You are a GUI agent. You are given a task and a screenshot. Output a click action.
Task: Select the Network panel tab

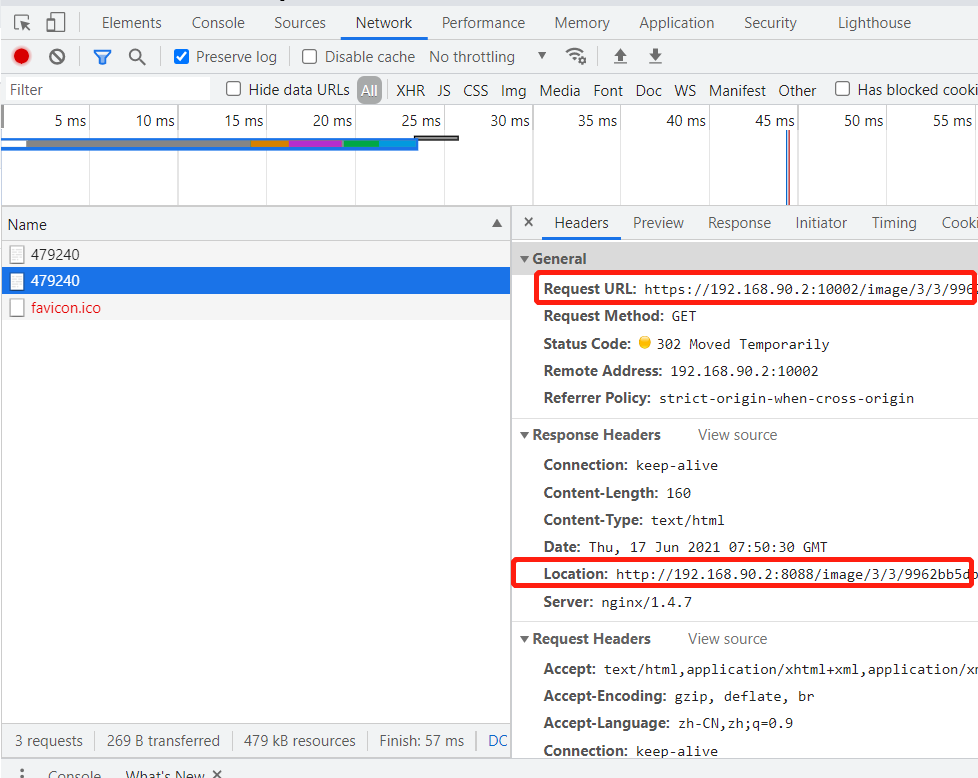(384, 23)
